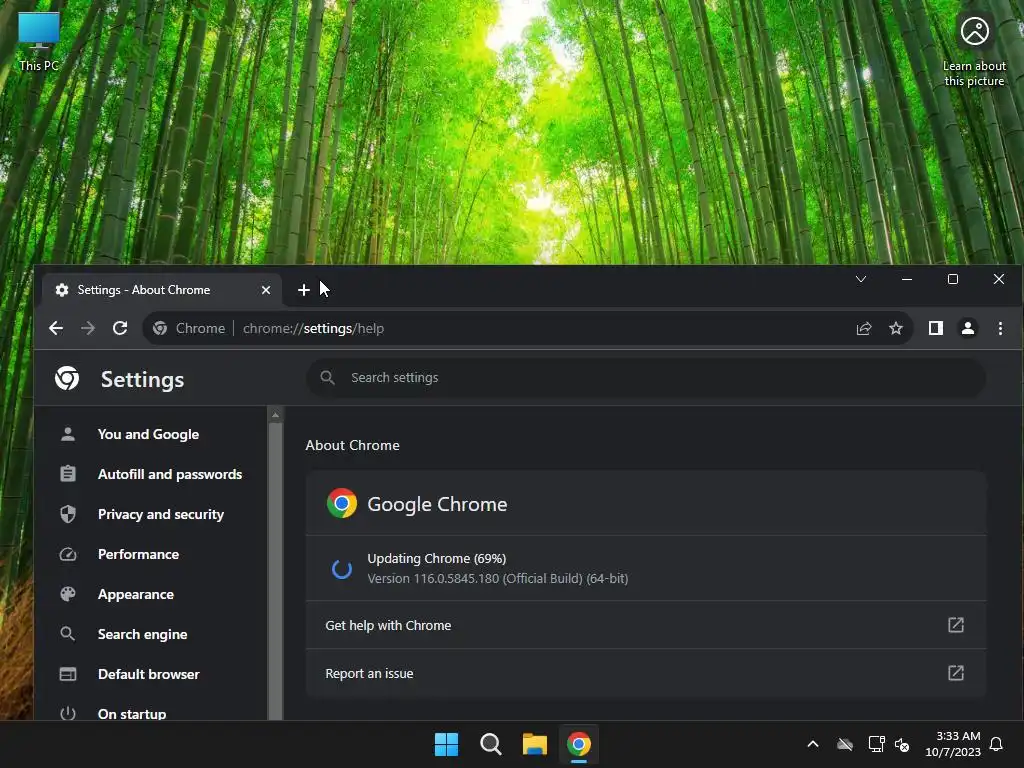
Task: Select This PC desktop icon
Action: [x=39, y=41]
